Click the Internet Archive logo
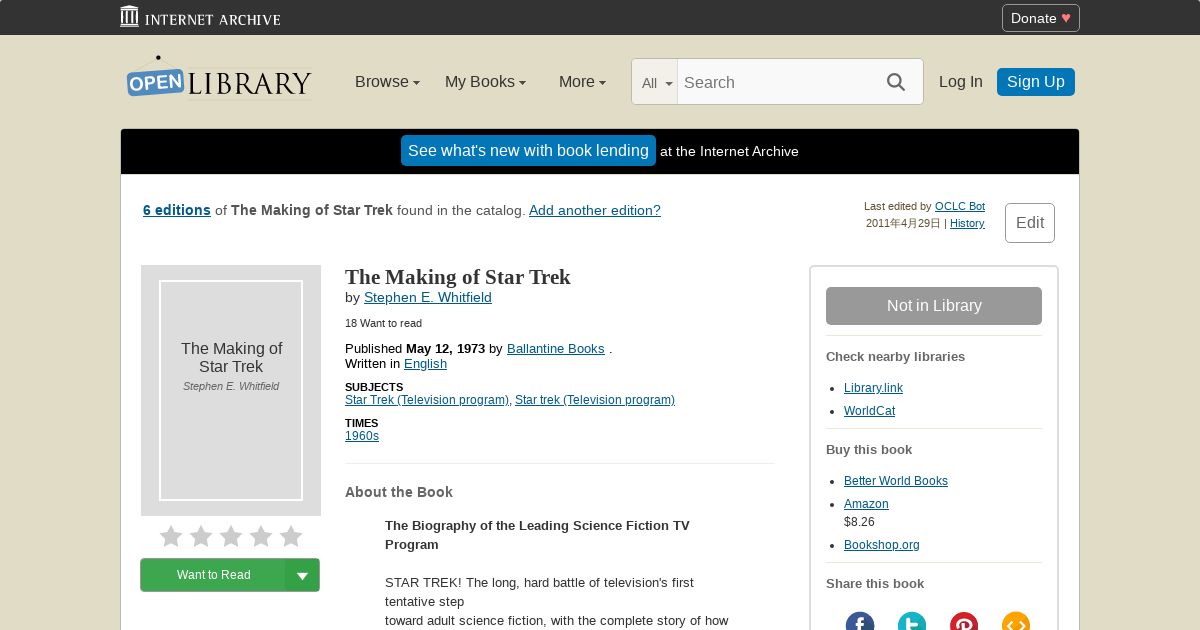 tap(200, 17)
